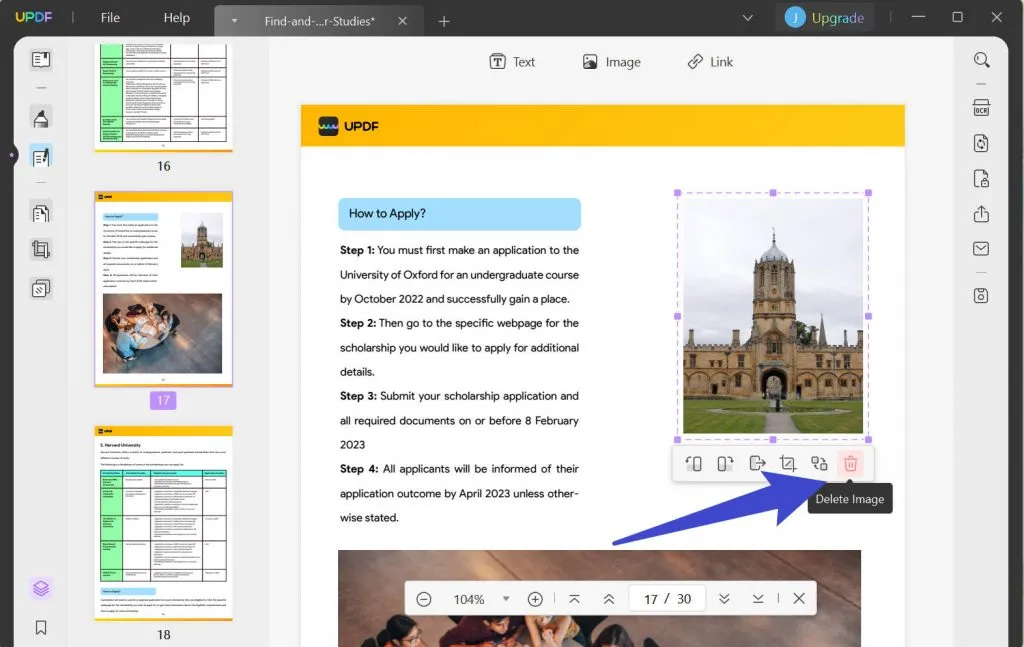Click the Share/export icon in right sidebar

click(981, 214)
